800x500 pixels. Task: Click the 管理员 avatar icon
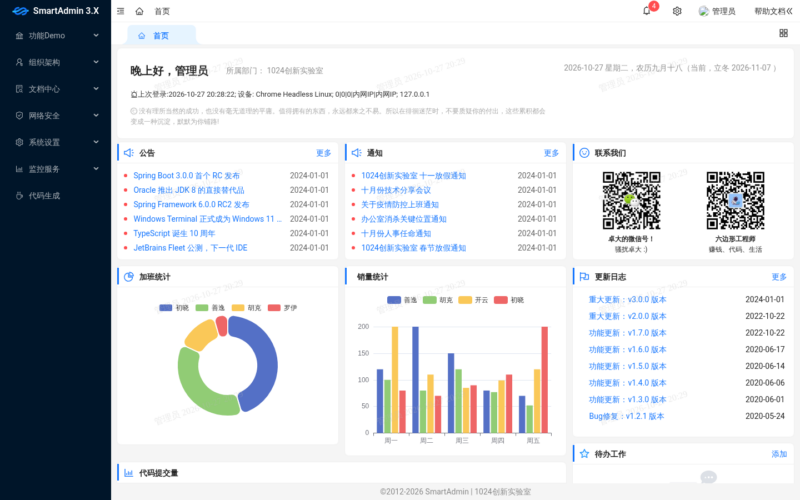[704, 11]
